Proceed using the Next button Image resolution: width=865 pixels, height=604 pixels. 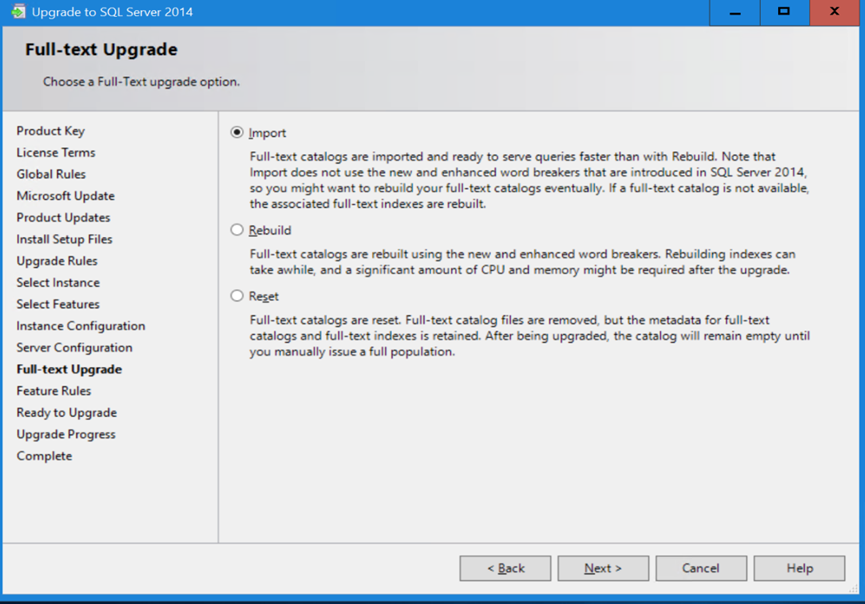click(603, 568)
